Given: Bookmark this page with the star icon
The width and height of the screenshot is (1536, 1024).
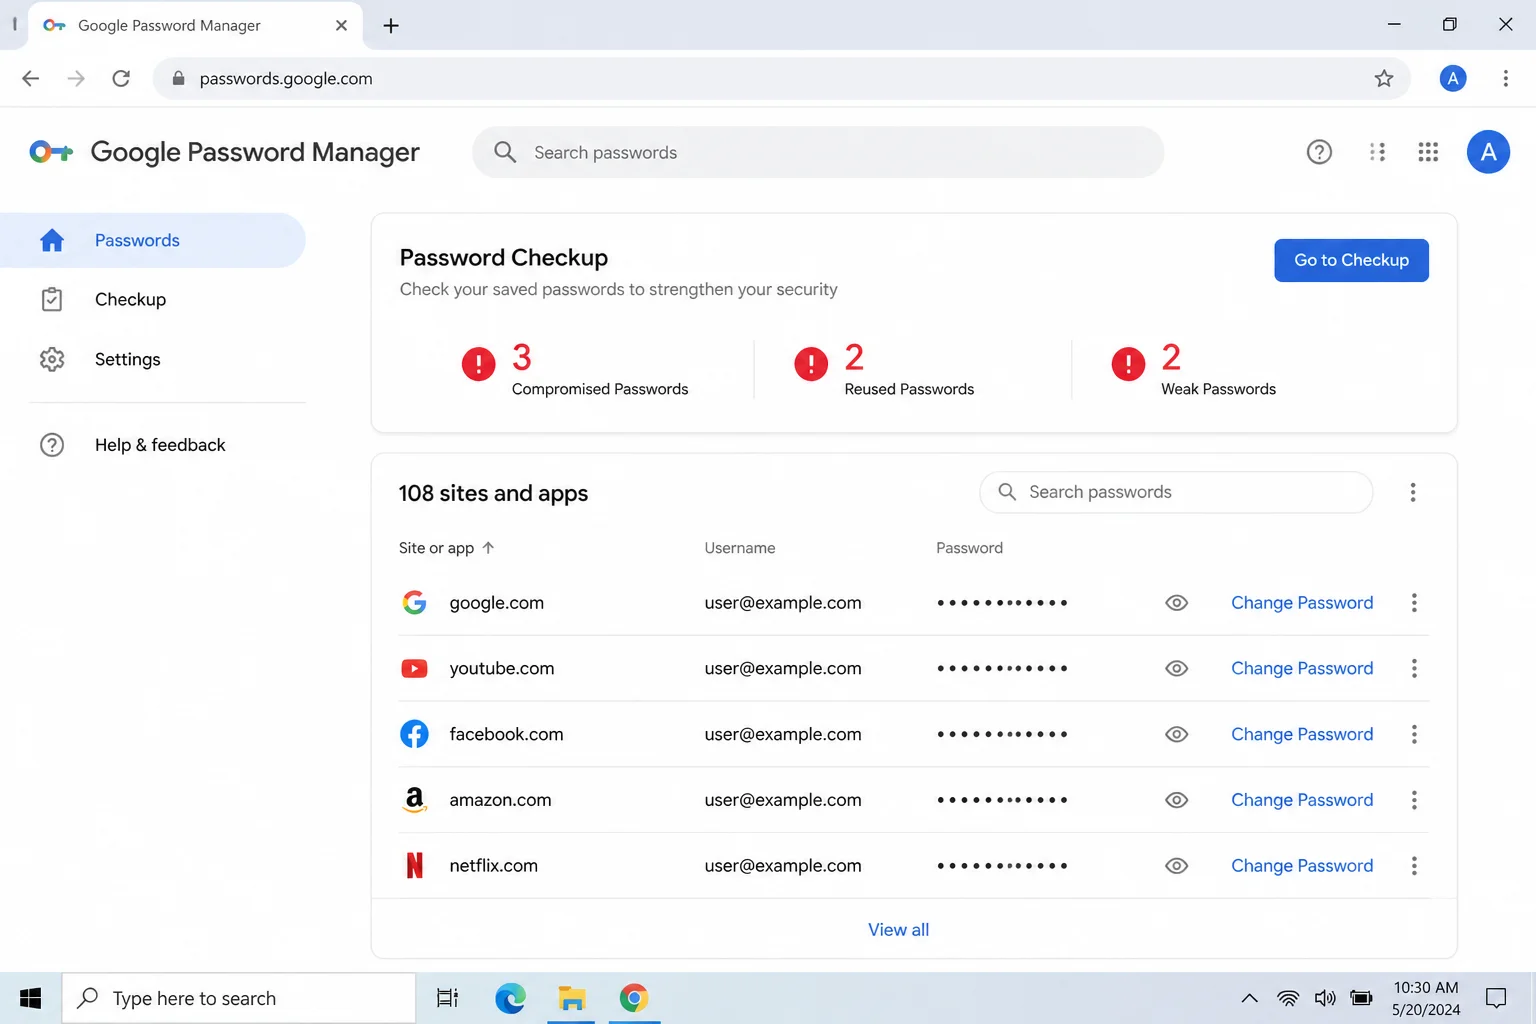Looking at the screenshot, I should click(1384, 78).
